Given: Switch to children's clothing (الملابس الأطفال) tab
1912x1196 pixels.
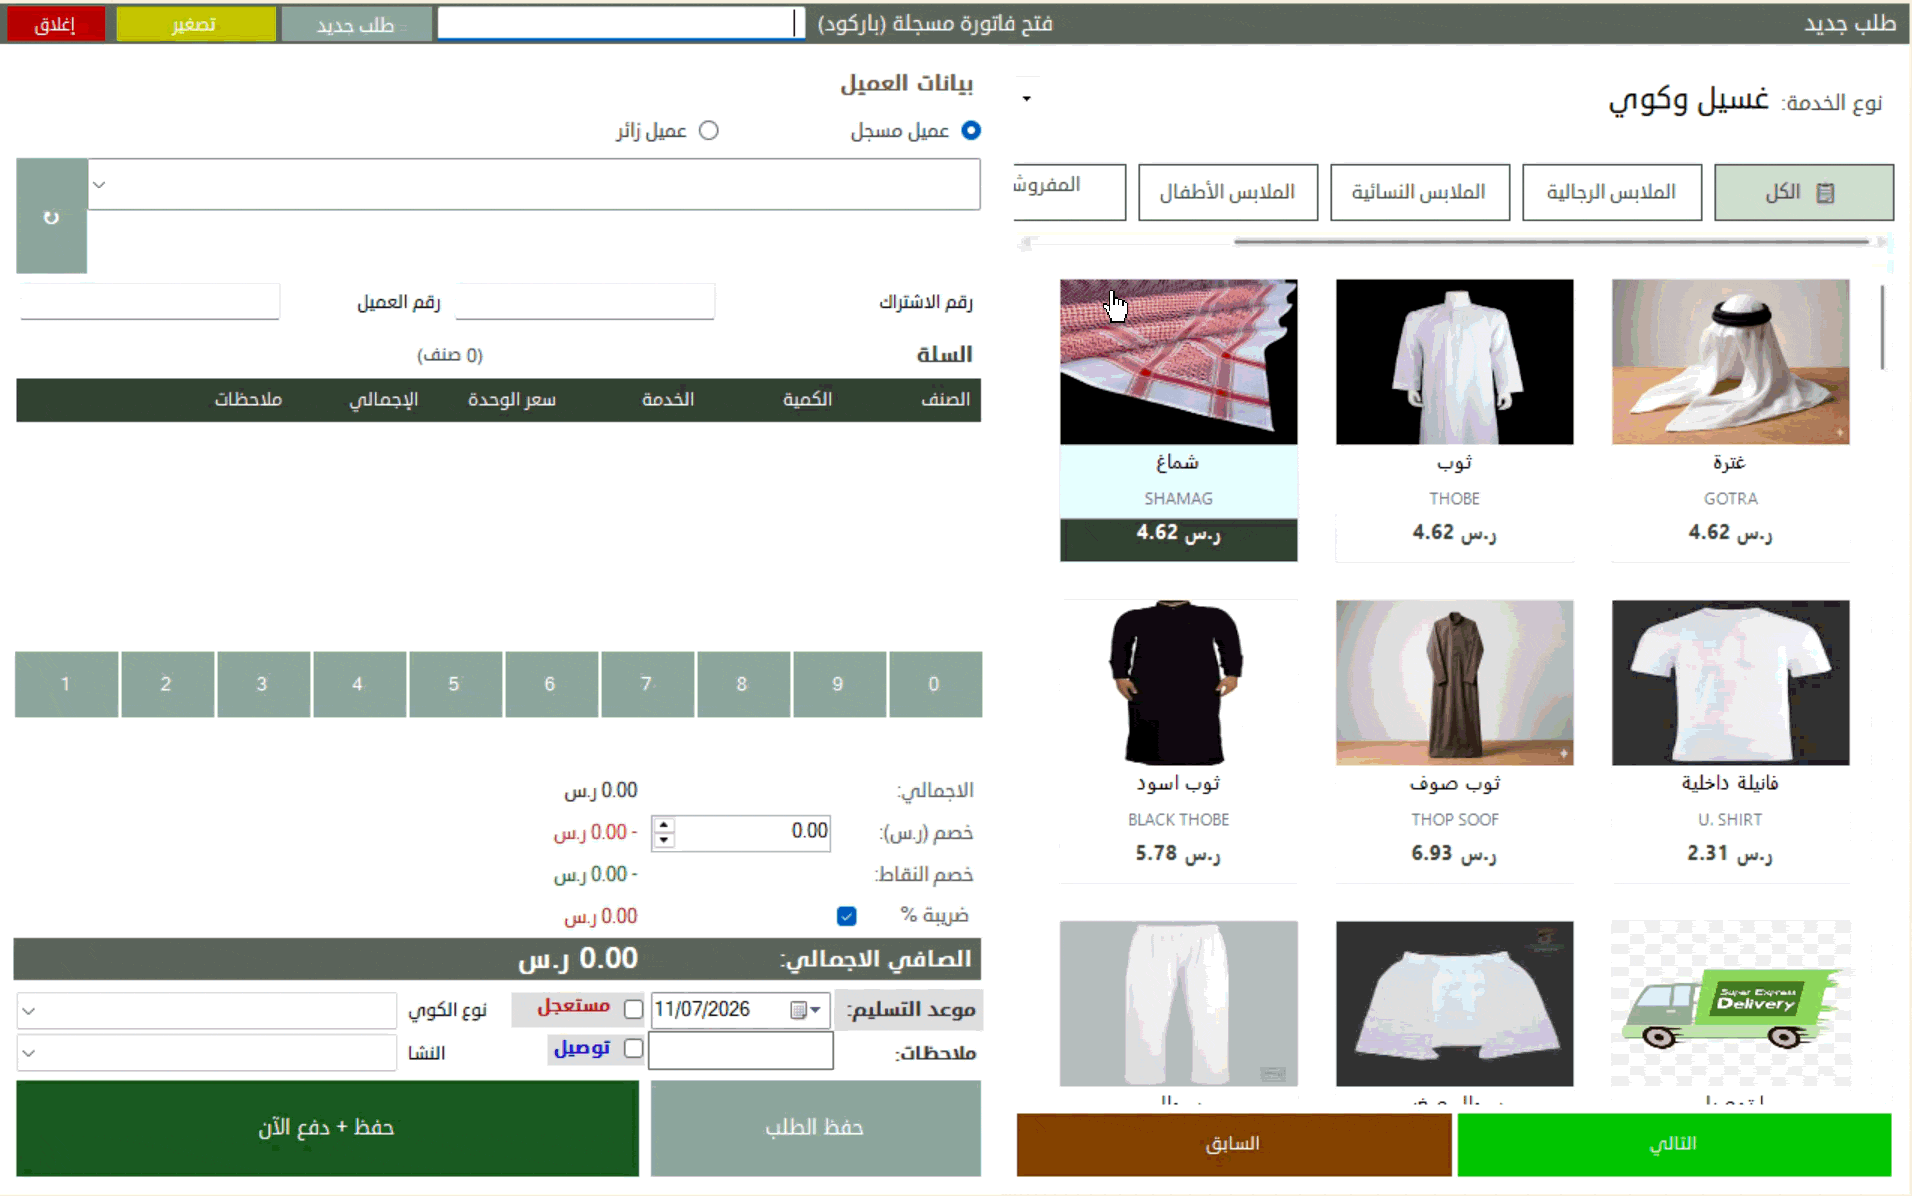Looking at the screenshot, I should [1227, 192].
